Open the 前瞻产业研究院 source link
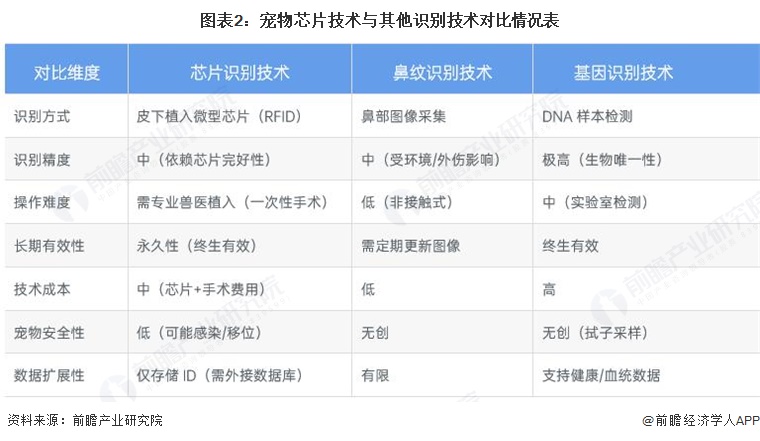 (x=119, y=421)
